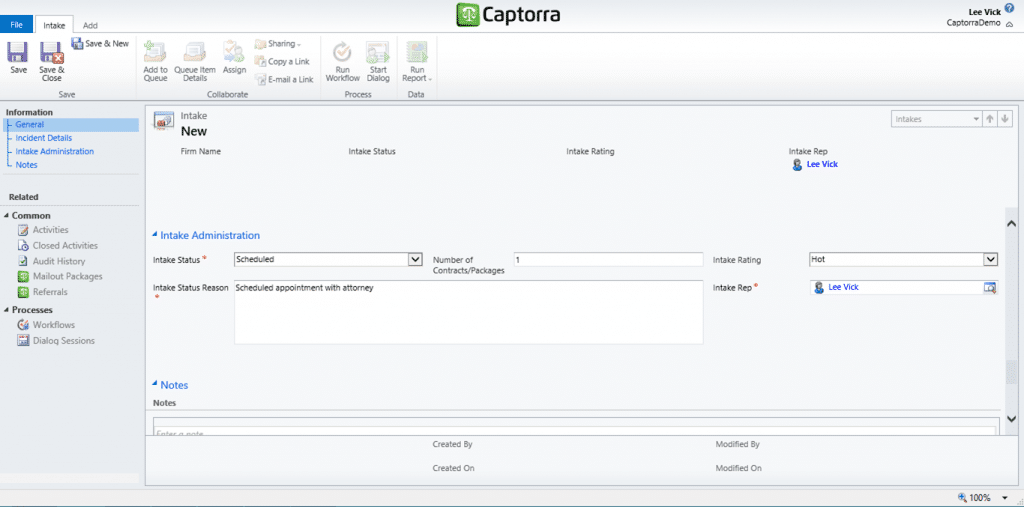This screenshot has width=1024, height=507.
Task: Open Mailout Packages
Action: tap(59, 276)
